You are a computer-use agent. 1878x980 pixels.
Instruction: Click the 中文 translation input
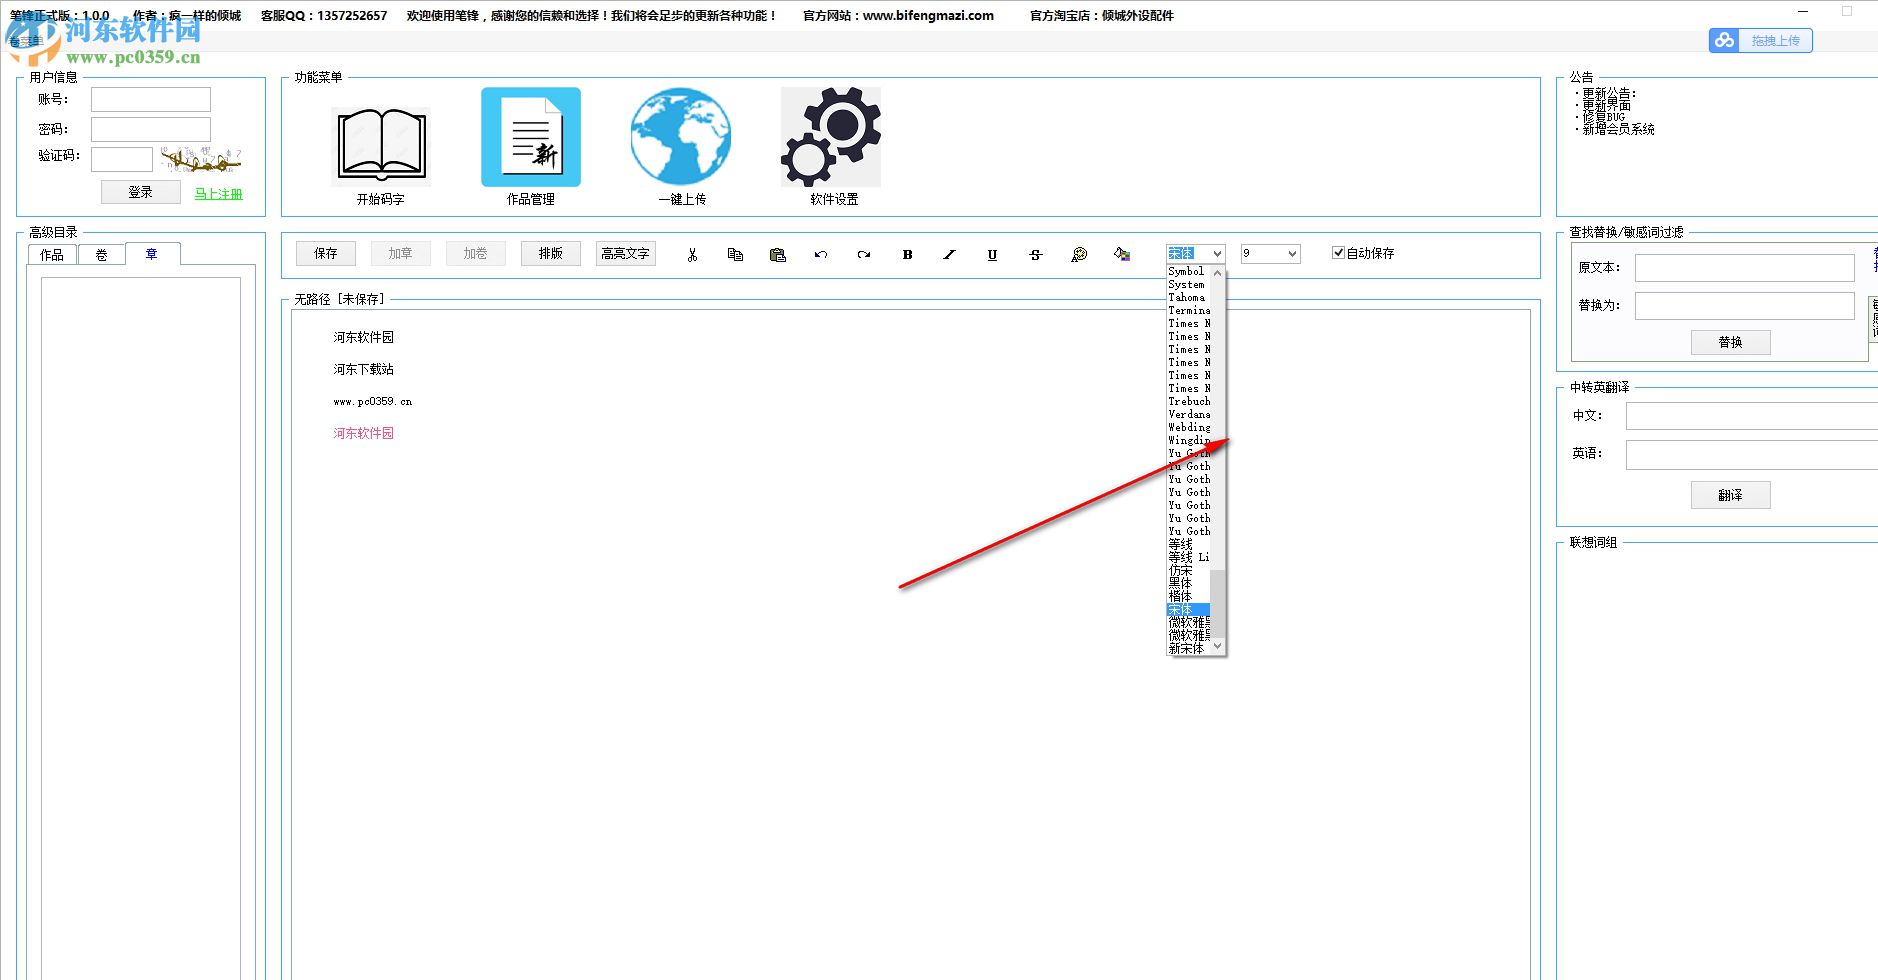click(x=1752, y=416)
